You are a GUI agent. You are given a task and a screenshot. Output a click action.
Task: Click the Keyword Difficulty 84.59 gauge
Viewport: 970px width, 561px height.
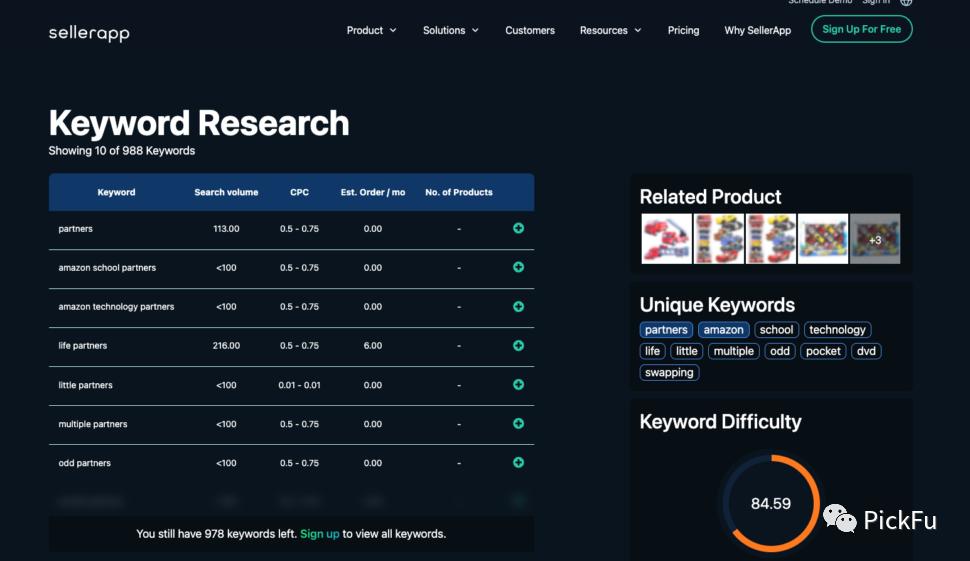click(x=771, y=503)
